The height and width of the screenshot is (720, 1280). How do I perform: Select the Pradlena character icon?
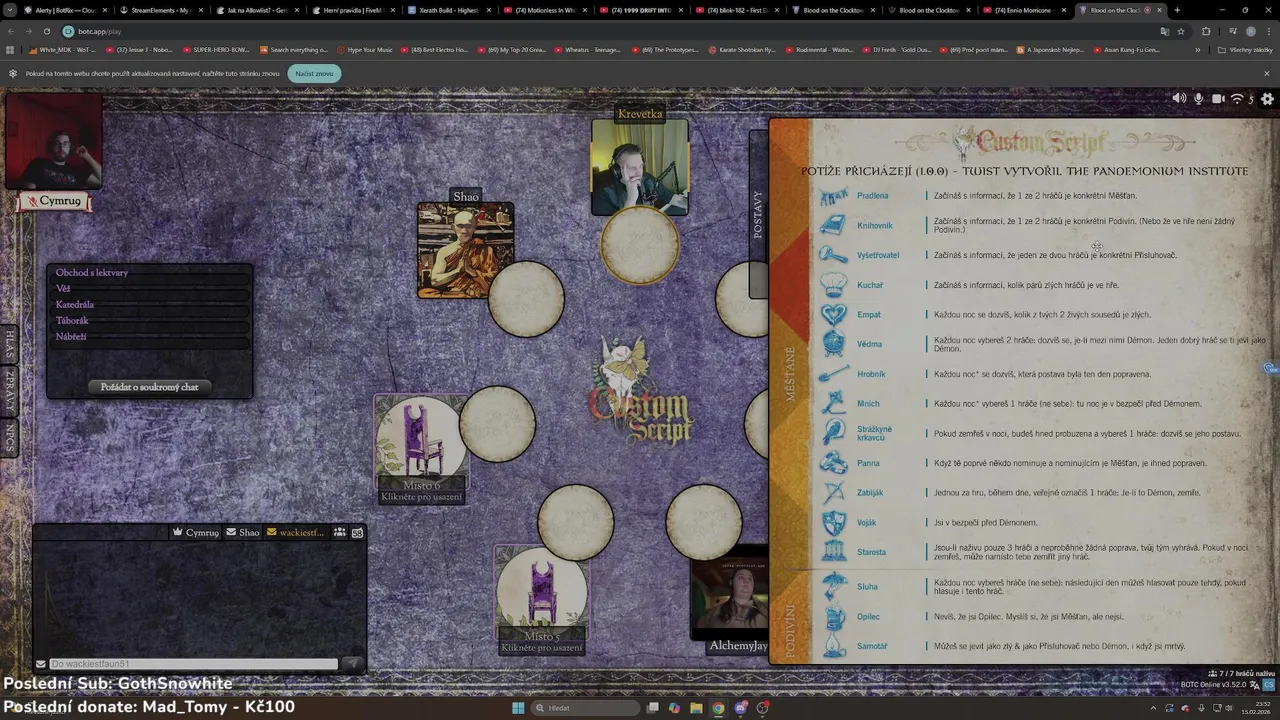tap(833, 196)
